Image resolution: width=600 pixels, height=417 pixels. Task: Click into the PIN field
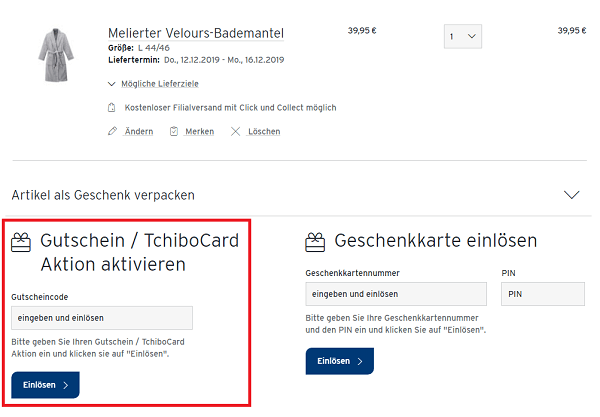point(542,294)
